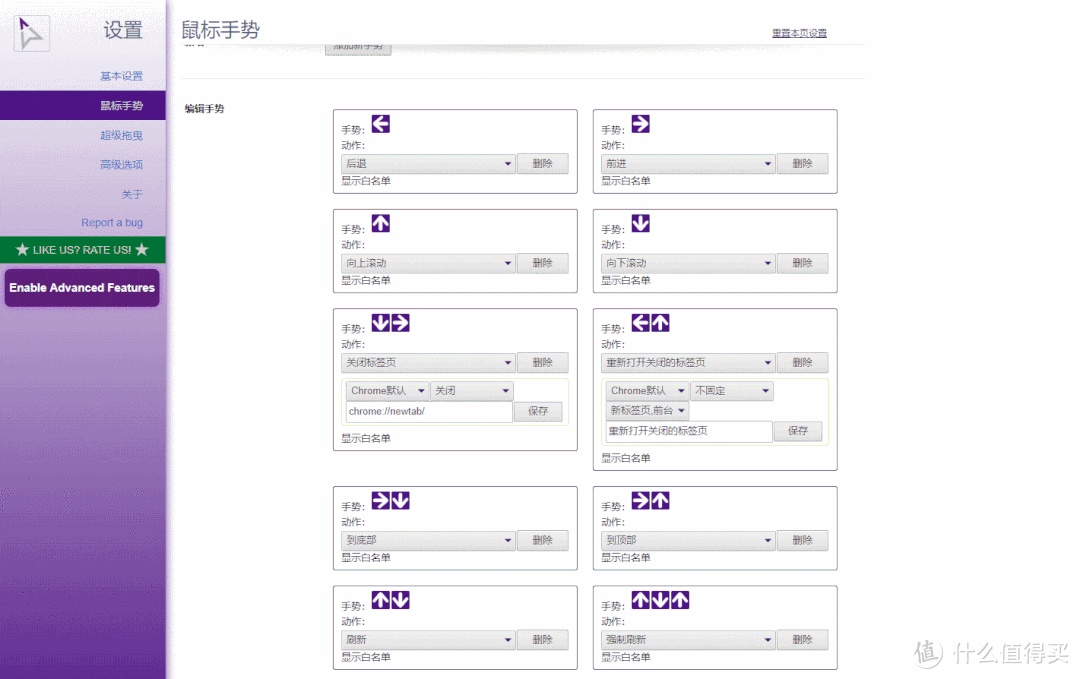Click the Report a bug link
The width and height of the screenshot is (1080, 679).
click(112, 223)
